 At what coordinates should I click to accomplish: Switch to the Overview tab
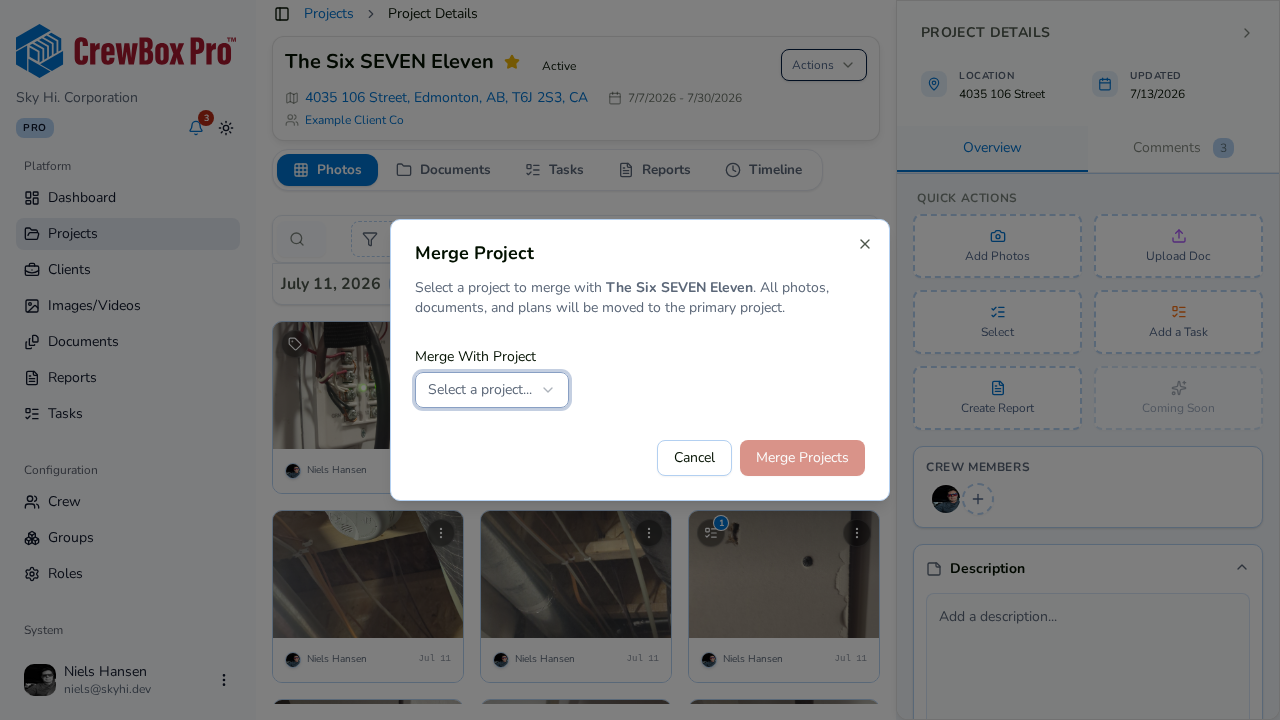(992, 148)
